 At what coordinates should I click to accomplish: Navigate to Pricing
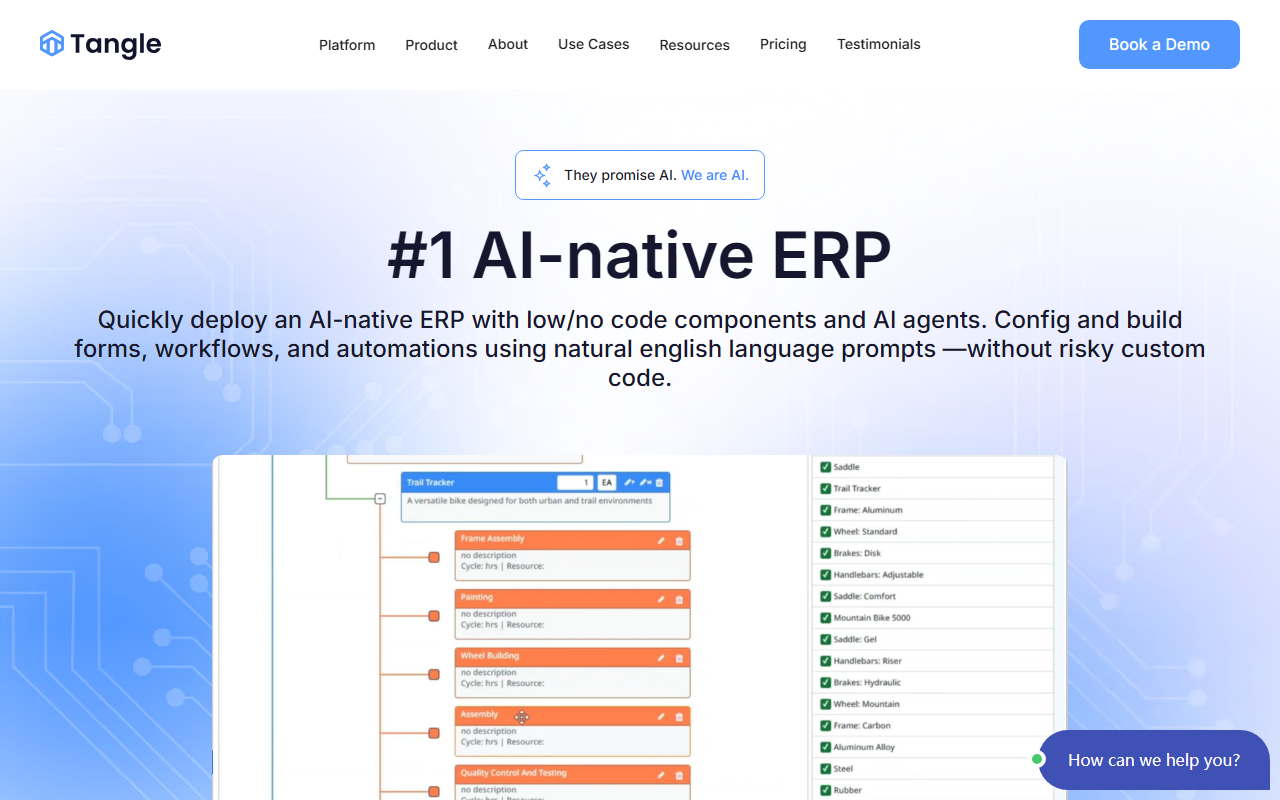(x=783, y=44)
